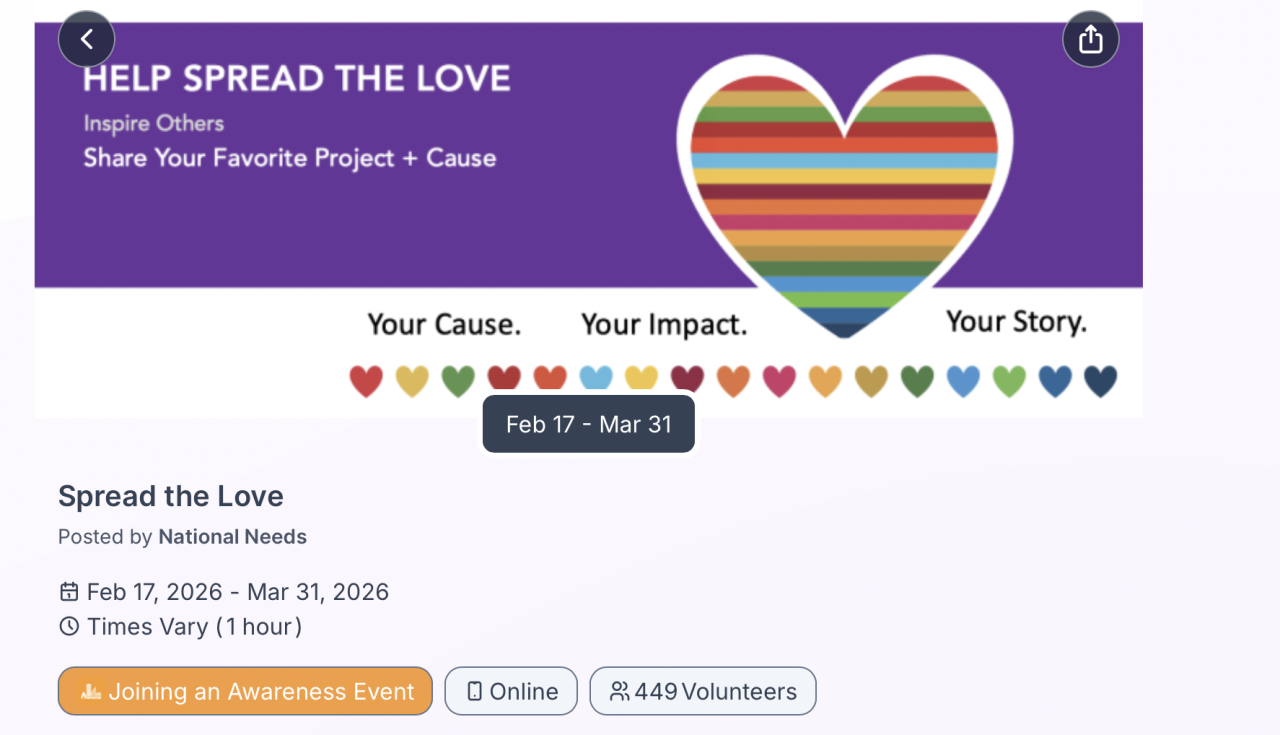Open the National Needs organization link
This screenshot has height=735, width=1280.
[x=232, y=537]
